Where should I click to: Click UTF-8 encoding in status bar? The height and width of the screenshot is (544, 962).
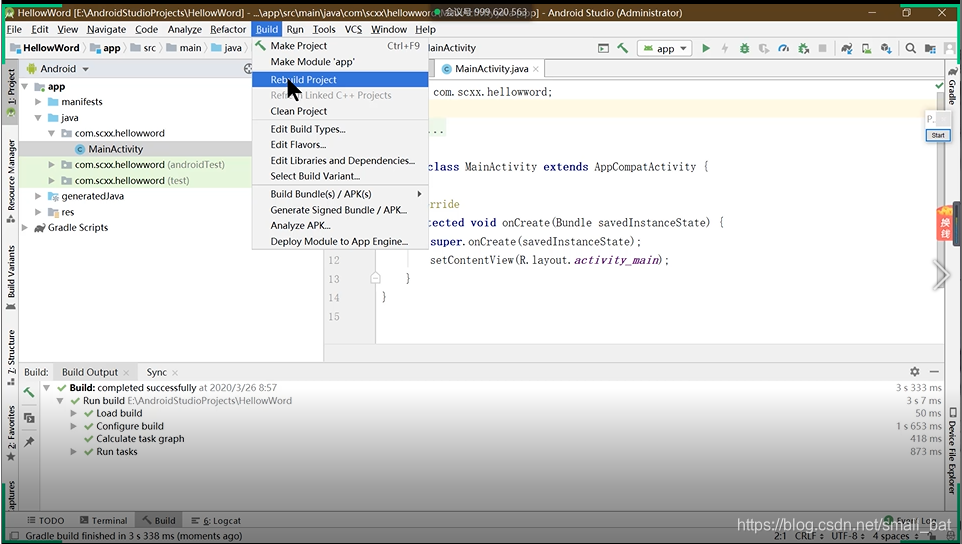pos(847,536)
